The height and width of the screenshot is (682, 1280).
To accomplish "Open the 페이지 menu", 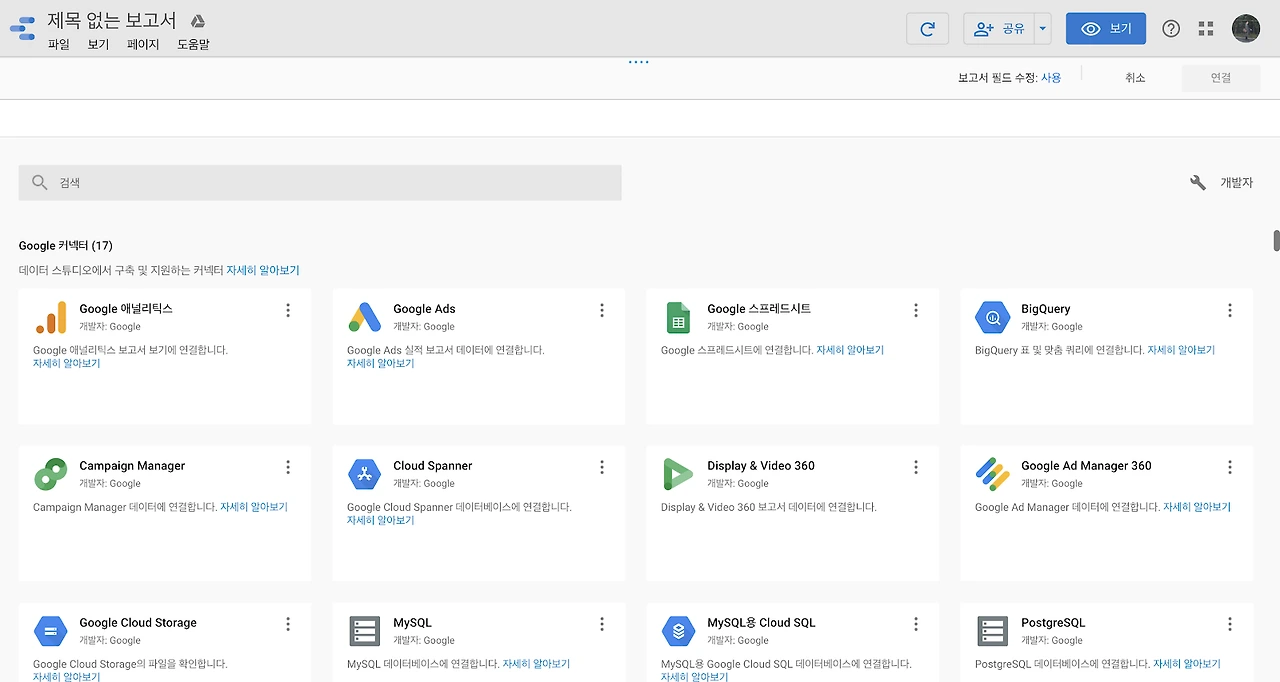I will (143, 45).
